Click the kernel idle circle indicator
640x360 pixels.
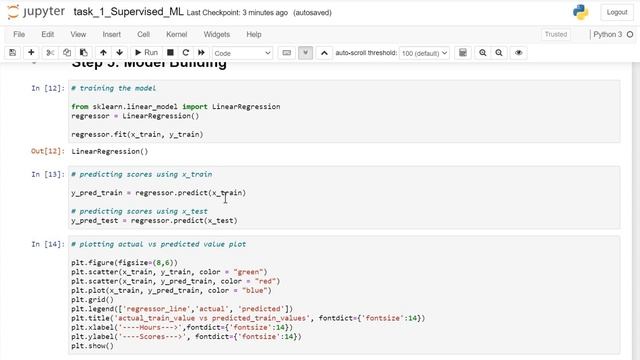(630, 34)
